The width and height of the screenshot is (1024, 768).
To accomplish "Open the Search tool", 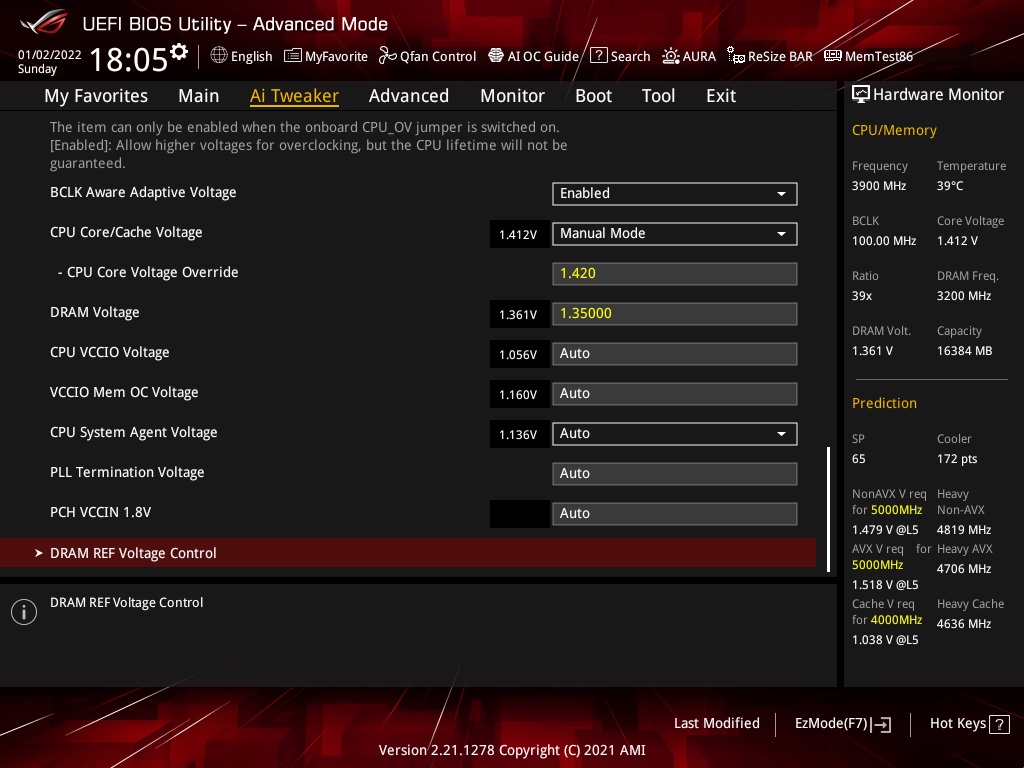I will pyautogui.click(x=620, y=57).
